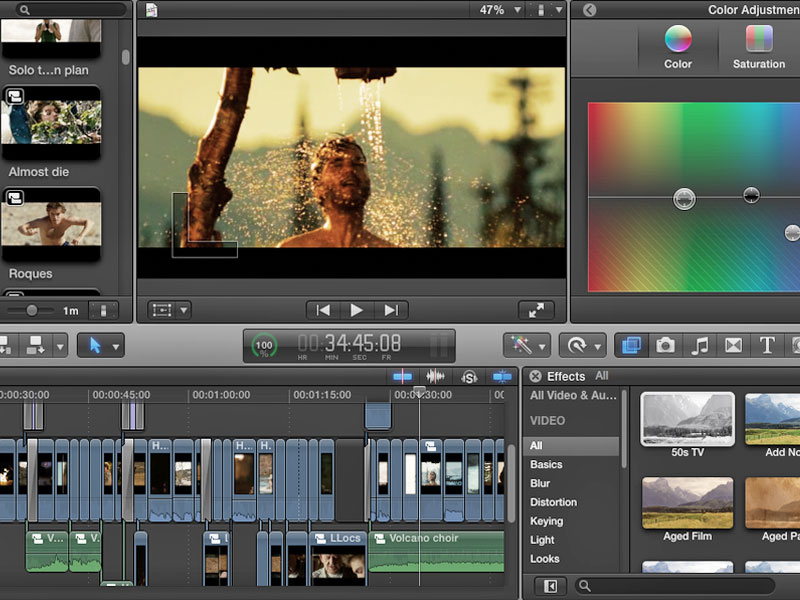Screen dimensions: 800x600
Task: Toggle timeline snapping
Action: (x=502, y=377)
